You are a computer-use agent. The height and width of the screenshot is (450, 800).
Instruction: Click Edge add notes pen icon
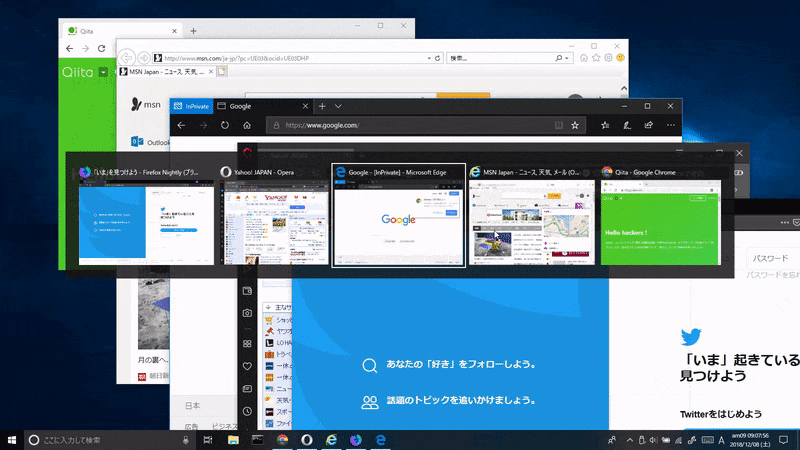click(627, 125)
